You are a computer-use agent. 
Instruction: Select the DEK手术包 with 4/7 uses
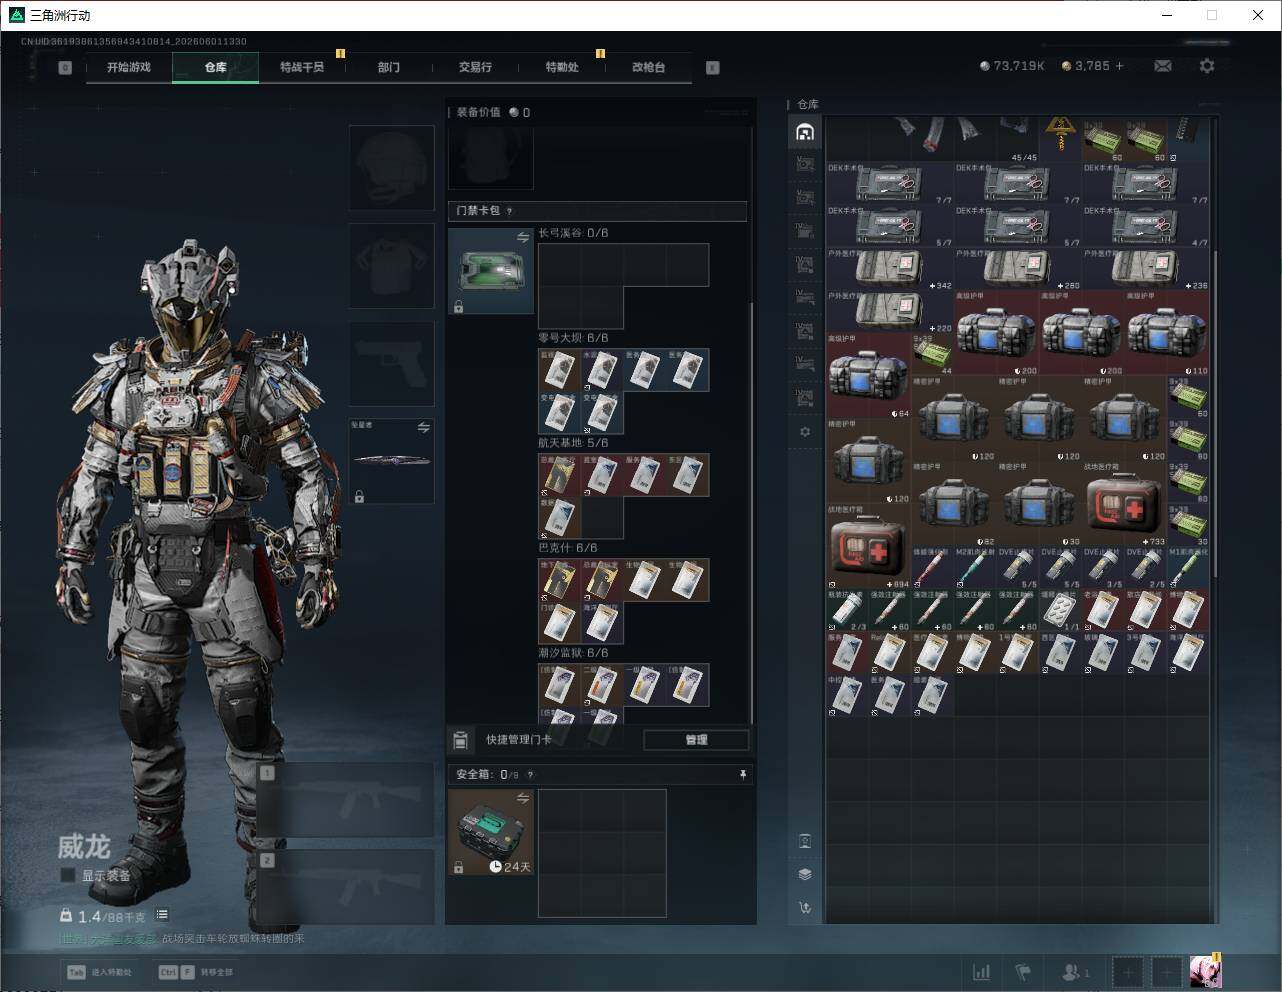[x=1145, y=226]
